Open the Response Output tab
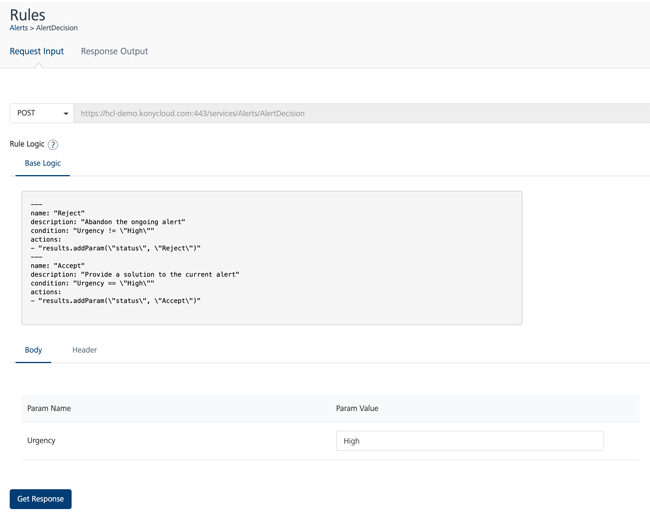Viewport: 650px width, 516px height. pos(114,51)
